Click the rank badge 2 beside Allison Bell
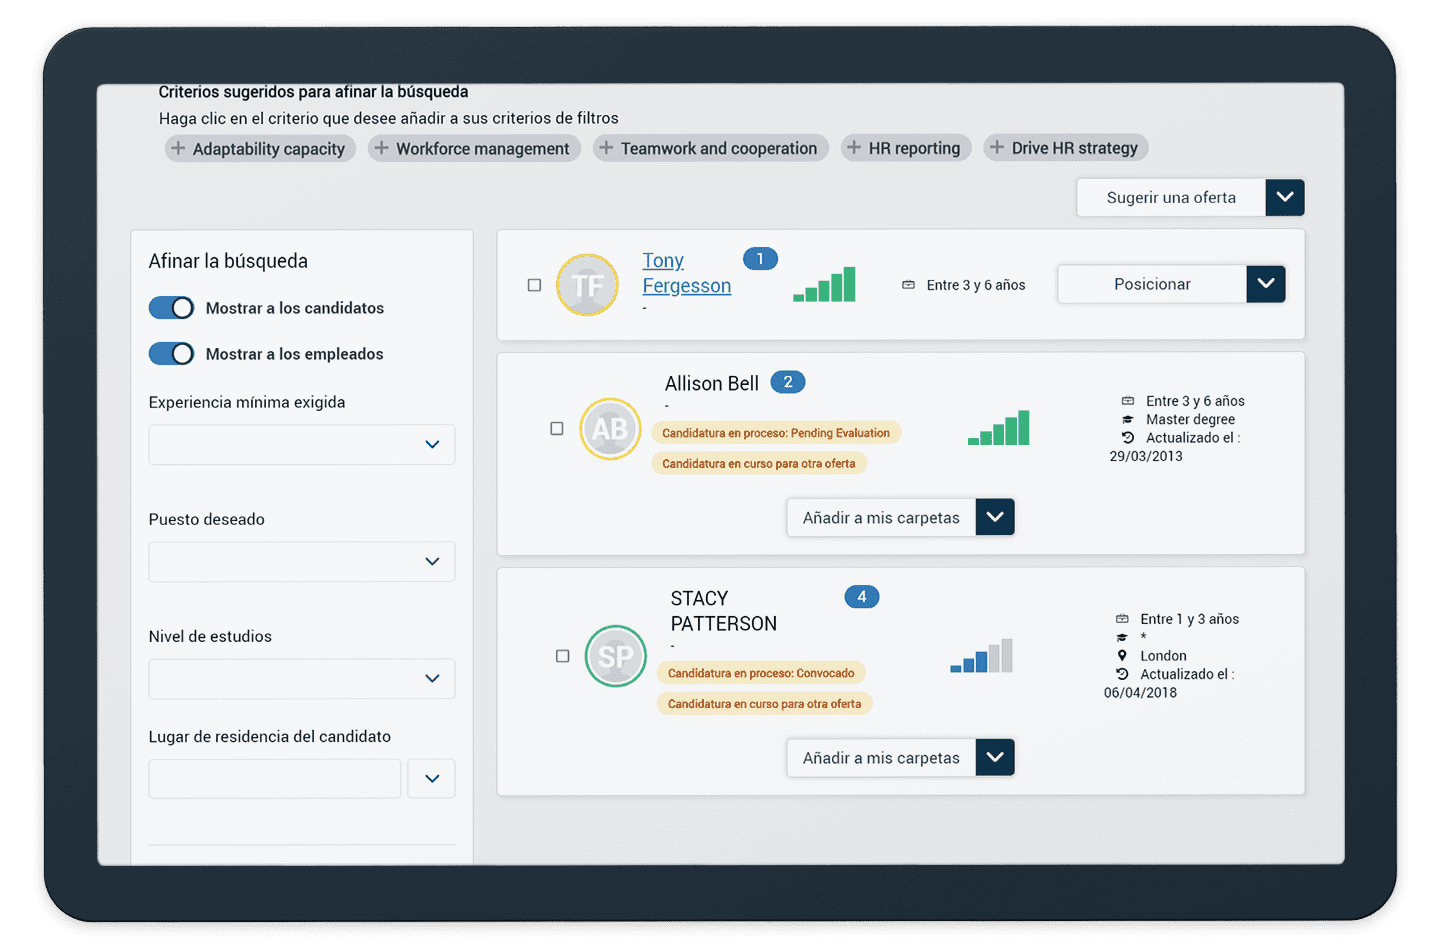The width and height of the screenshot is (1440, 951). click(788, 382)
